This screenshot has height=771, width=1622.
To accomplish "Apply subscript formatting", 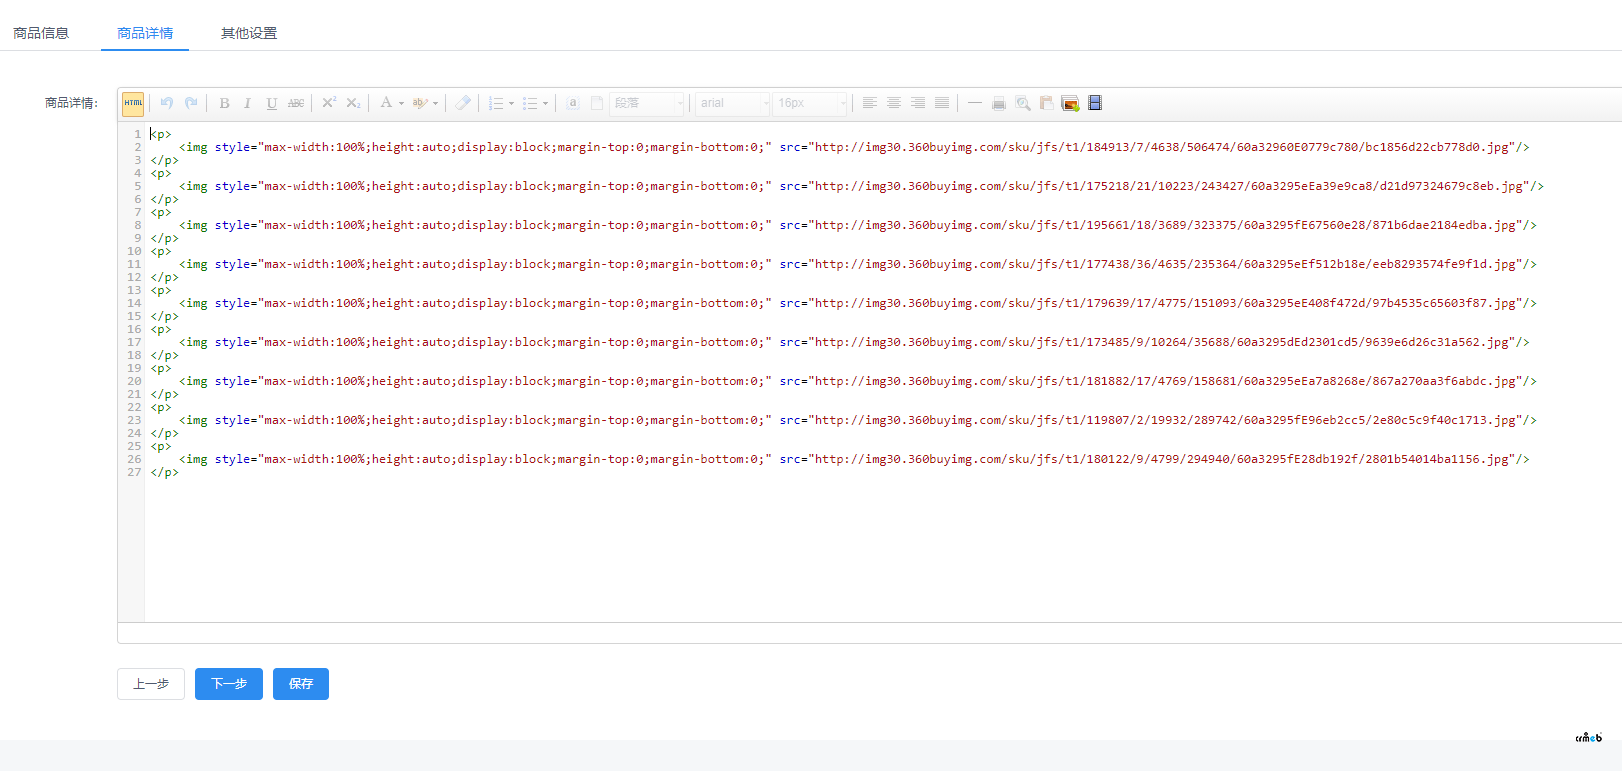I will pyautogui.click(x=353, y=103).
